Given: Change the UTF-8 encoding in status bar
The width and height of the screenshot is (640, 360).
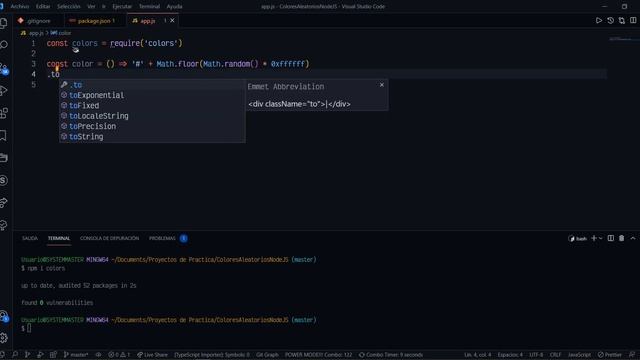Looking at the screenshot, I should [536, 355].
